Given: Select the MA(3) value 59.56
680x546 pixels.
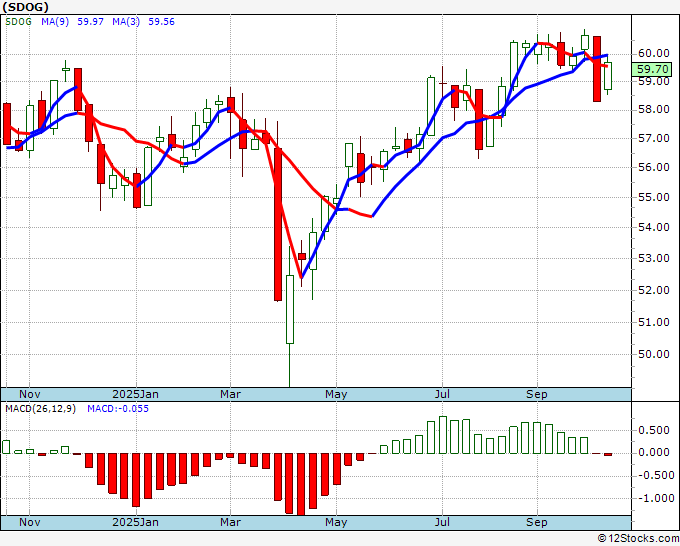Looking at the screenshot, I should coord(161,22).
